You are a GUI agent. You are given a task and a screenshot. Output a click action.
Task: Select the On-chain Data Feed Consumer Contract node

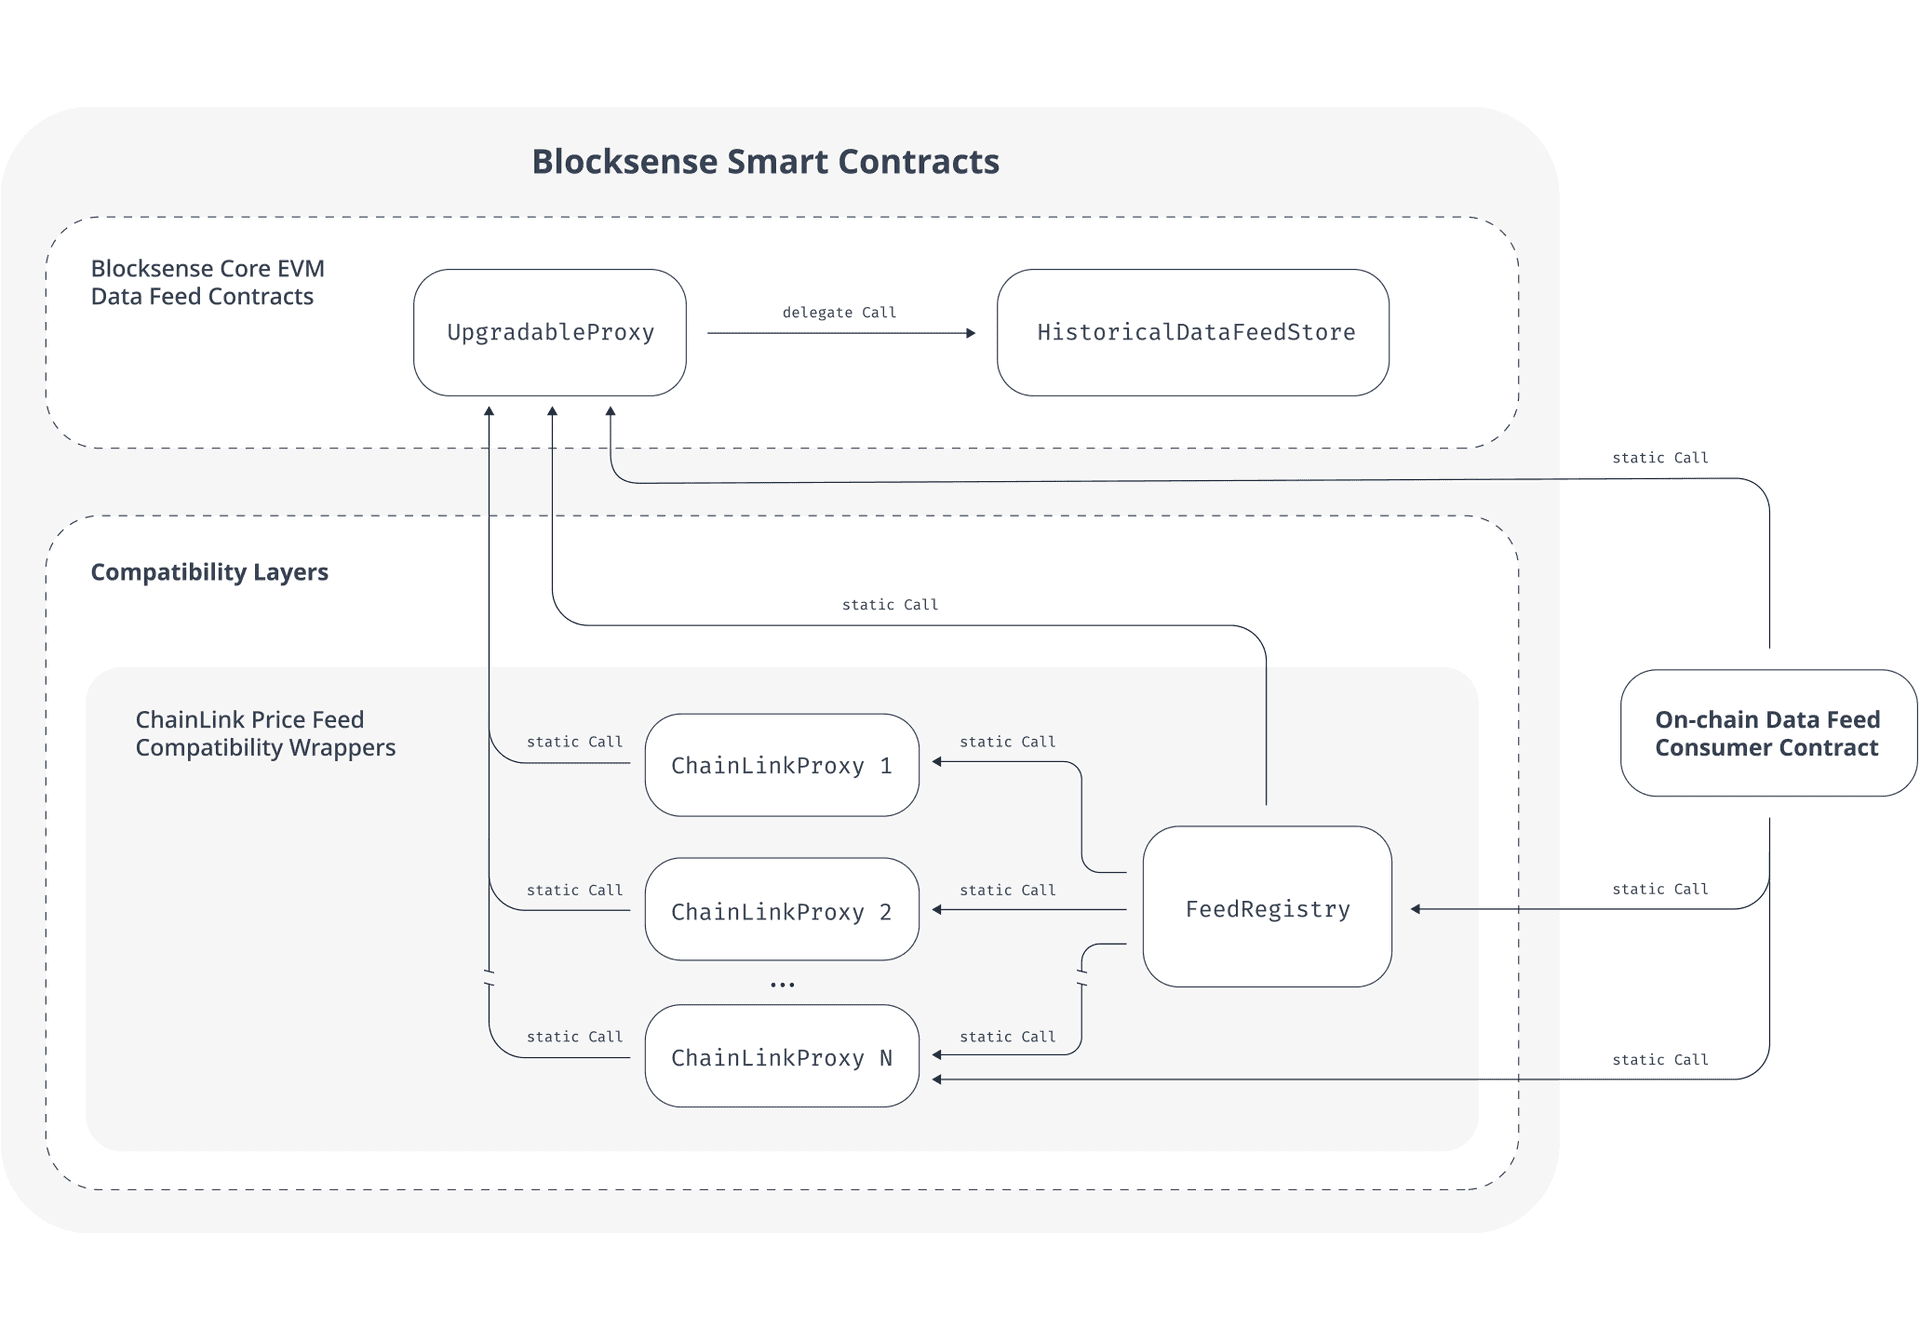[x=1768, y=733]
